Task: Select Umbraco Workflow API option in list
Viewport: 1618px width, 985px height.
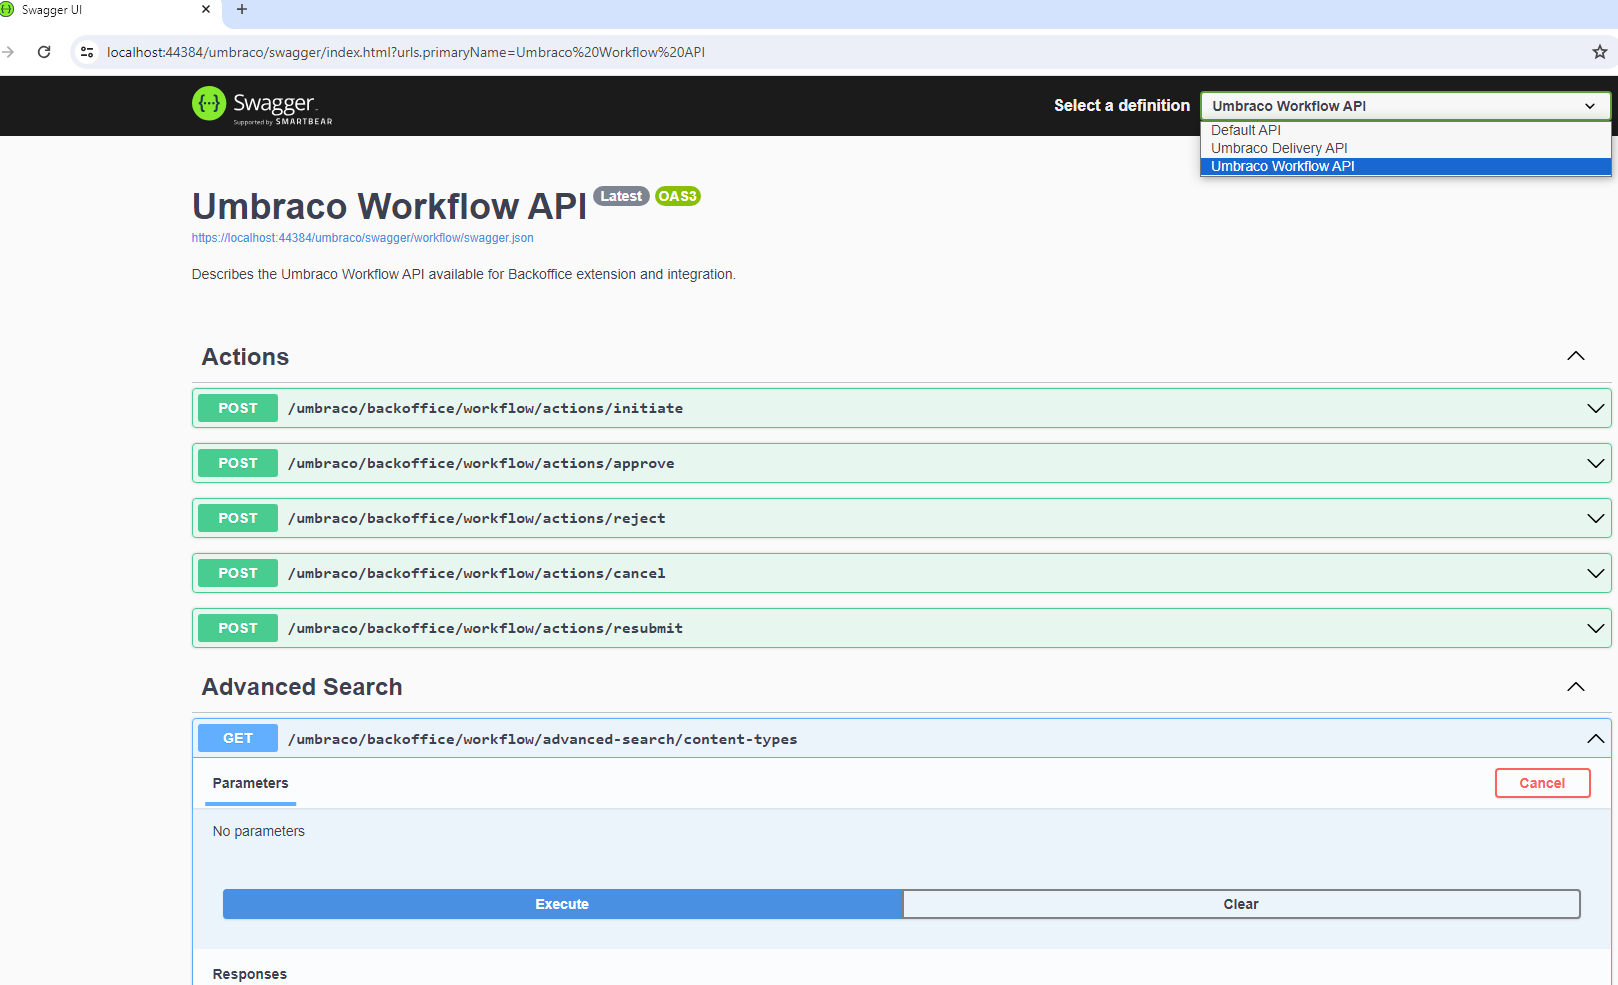Action: click(1405, 166)
